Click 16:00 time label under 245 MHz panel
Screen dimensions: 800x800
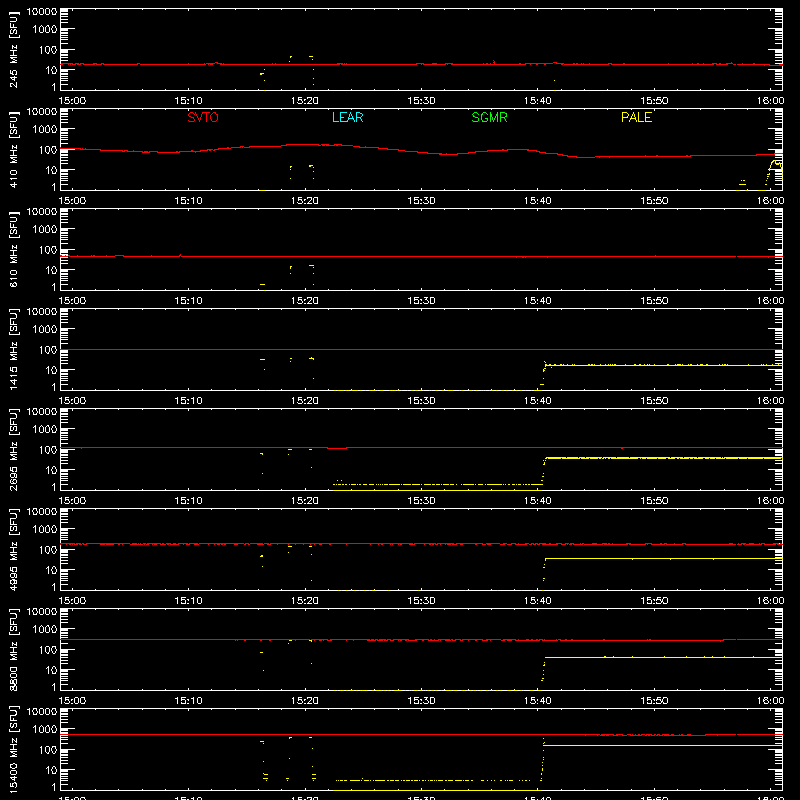tap(770, 101)
